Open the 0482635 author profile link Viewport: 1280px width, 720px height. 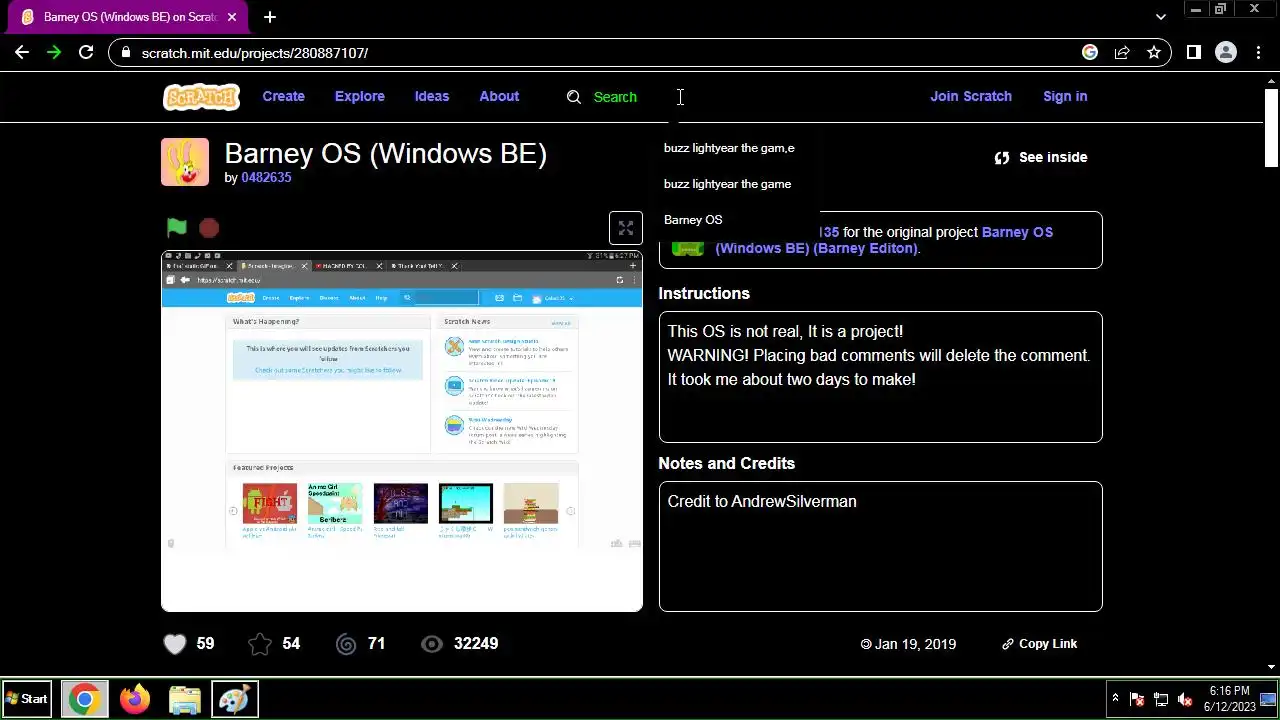(x=266, y=177)
